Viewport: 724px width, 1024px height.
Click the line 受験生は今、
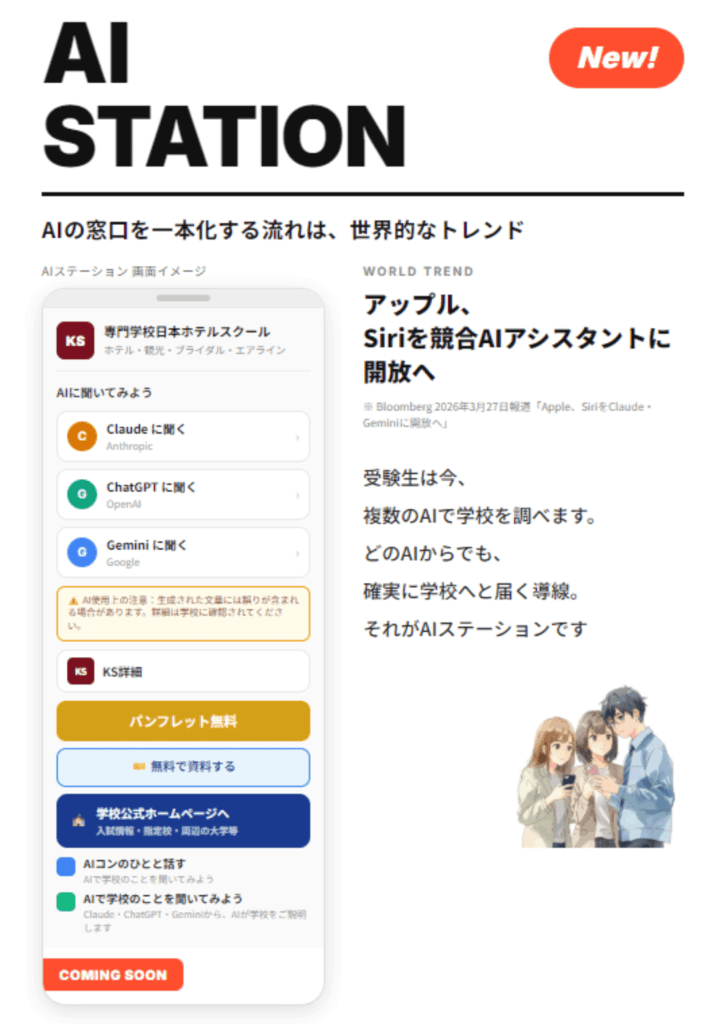pos(415,478)
